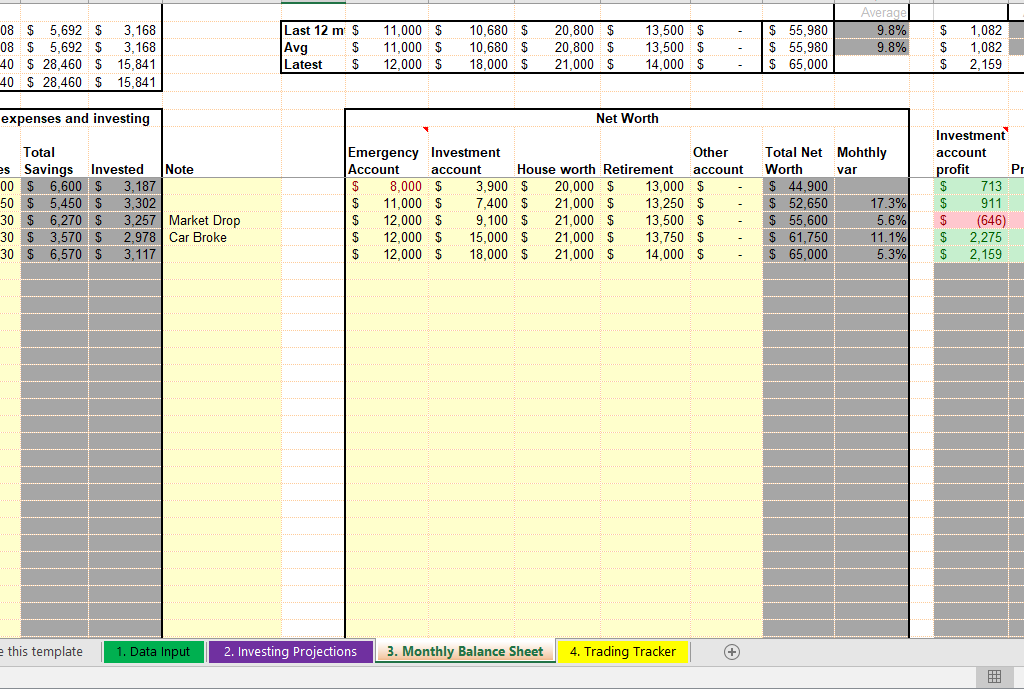Click the Normal view icon in status bar
This screenshot has width=1024, height=690.
pos(994,677)
